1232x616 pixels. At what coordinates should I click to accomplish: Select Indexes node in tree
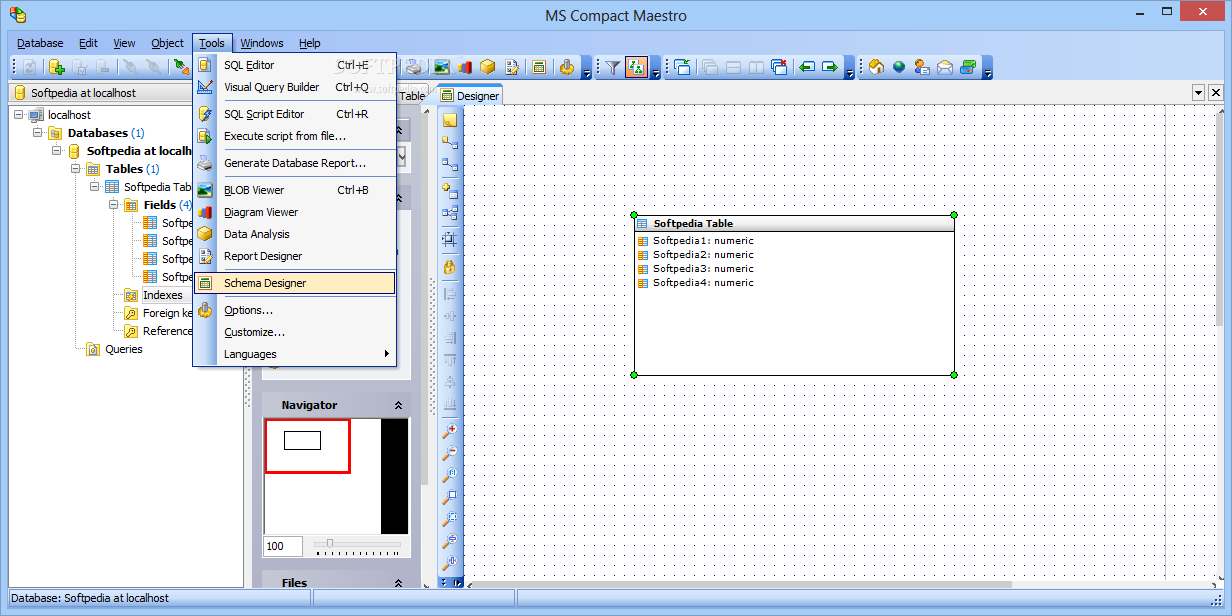(162, 295)
